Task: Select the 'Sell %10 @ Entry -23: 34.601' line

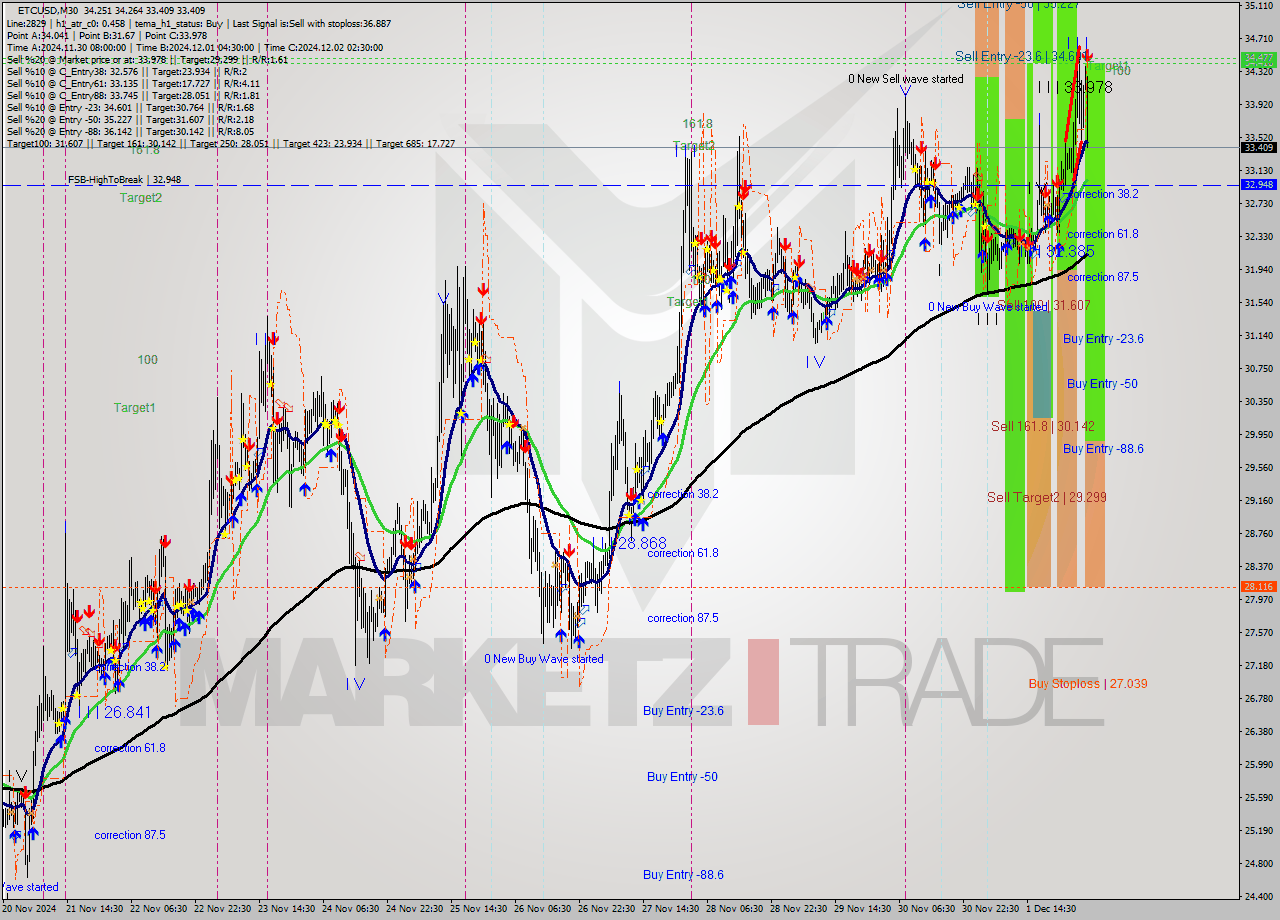Action: pos(130,107)
